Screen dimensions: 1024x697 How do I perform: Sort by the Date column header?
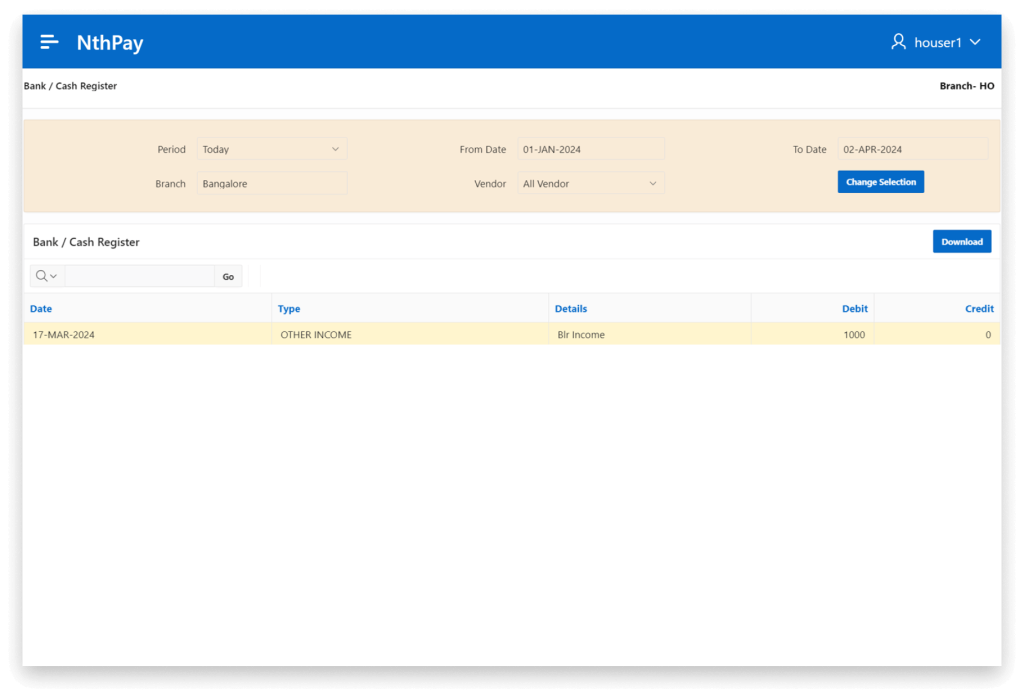pos(41,309)
